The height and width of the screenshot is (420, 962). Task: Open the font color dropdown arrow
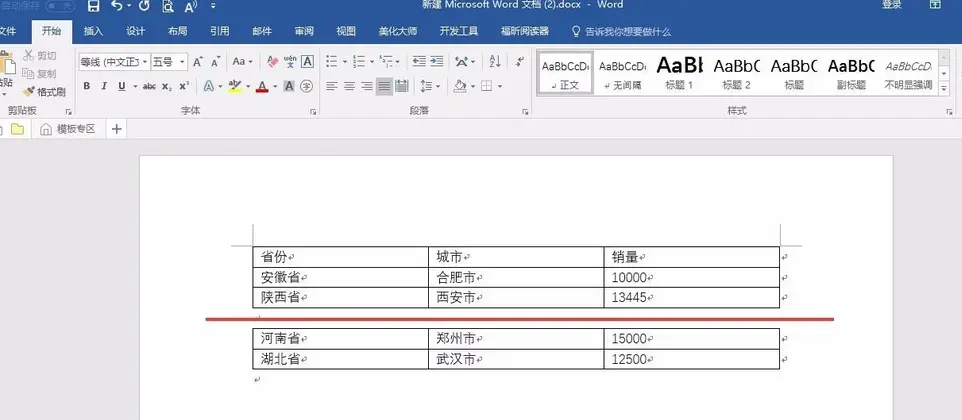tap(275, 86)
